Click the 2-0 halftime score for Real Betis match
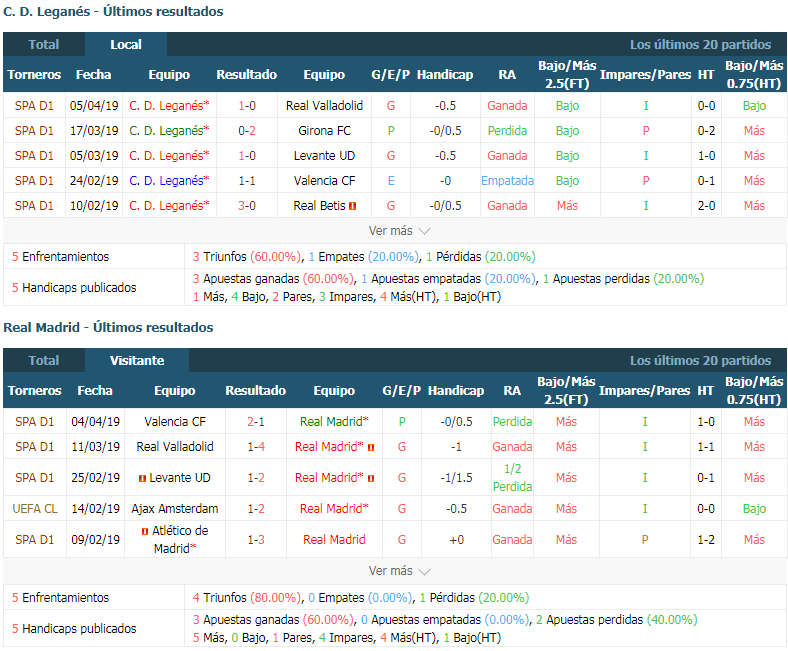 (x=706, y=206)
